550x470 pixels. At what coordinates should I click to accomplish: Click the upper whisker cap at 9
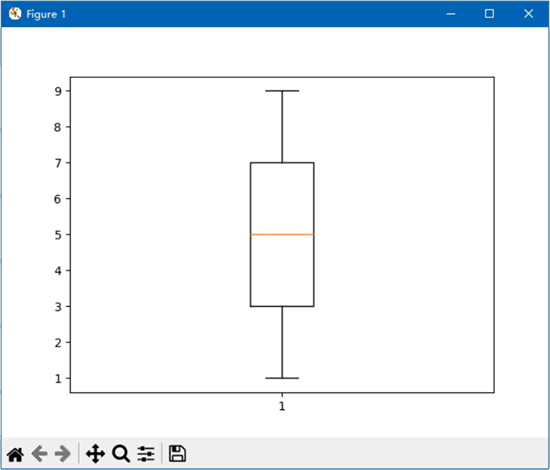pyautogui.click(x=282, y=91)
